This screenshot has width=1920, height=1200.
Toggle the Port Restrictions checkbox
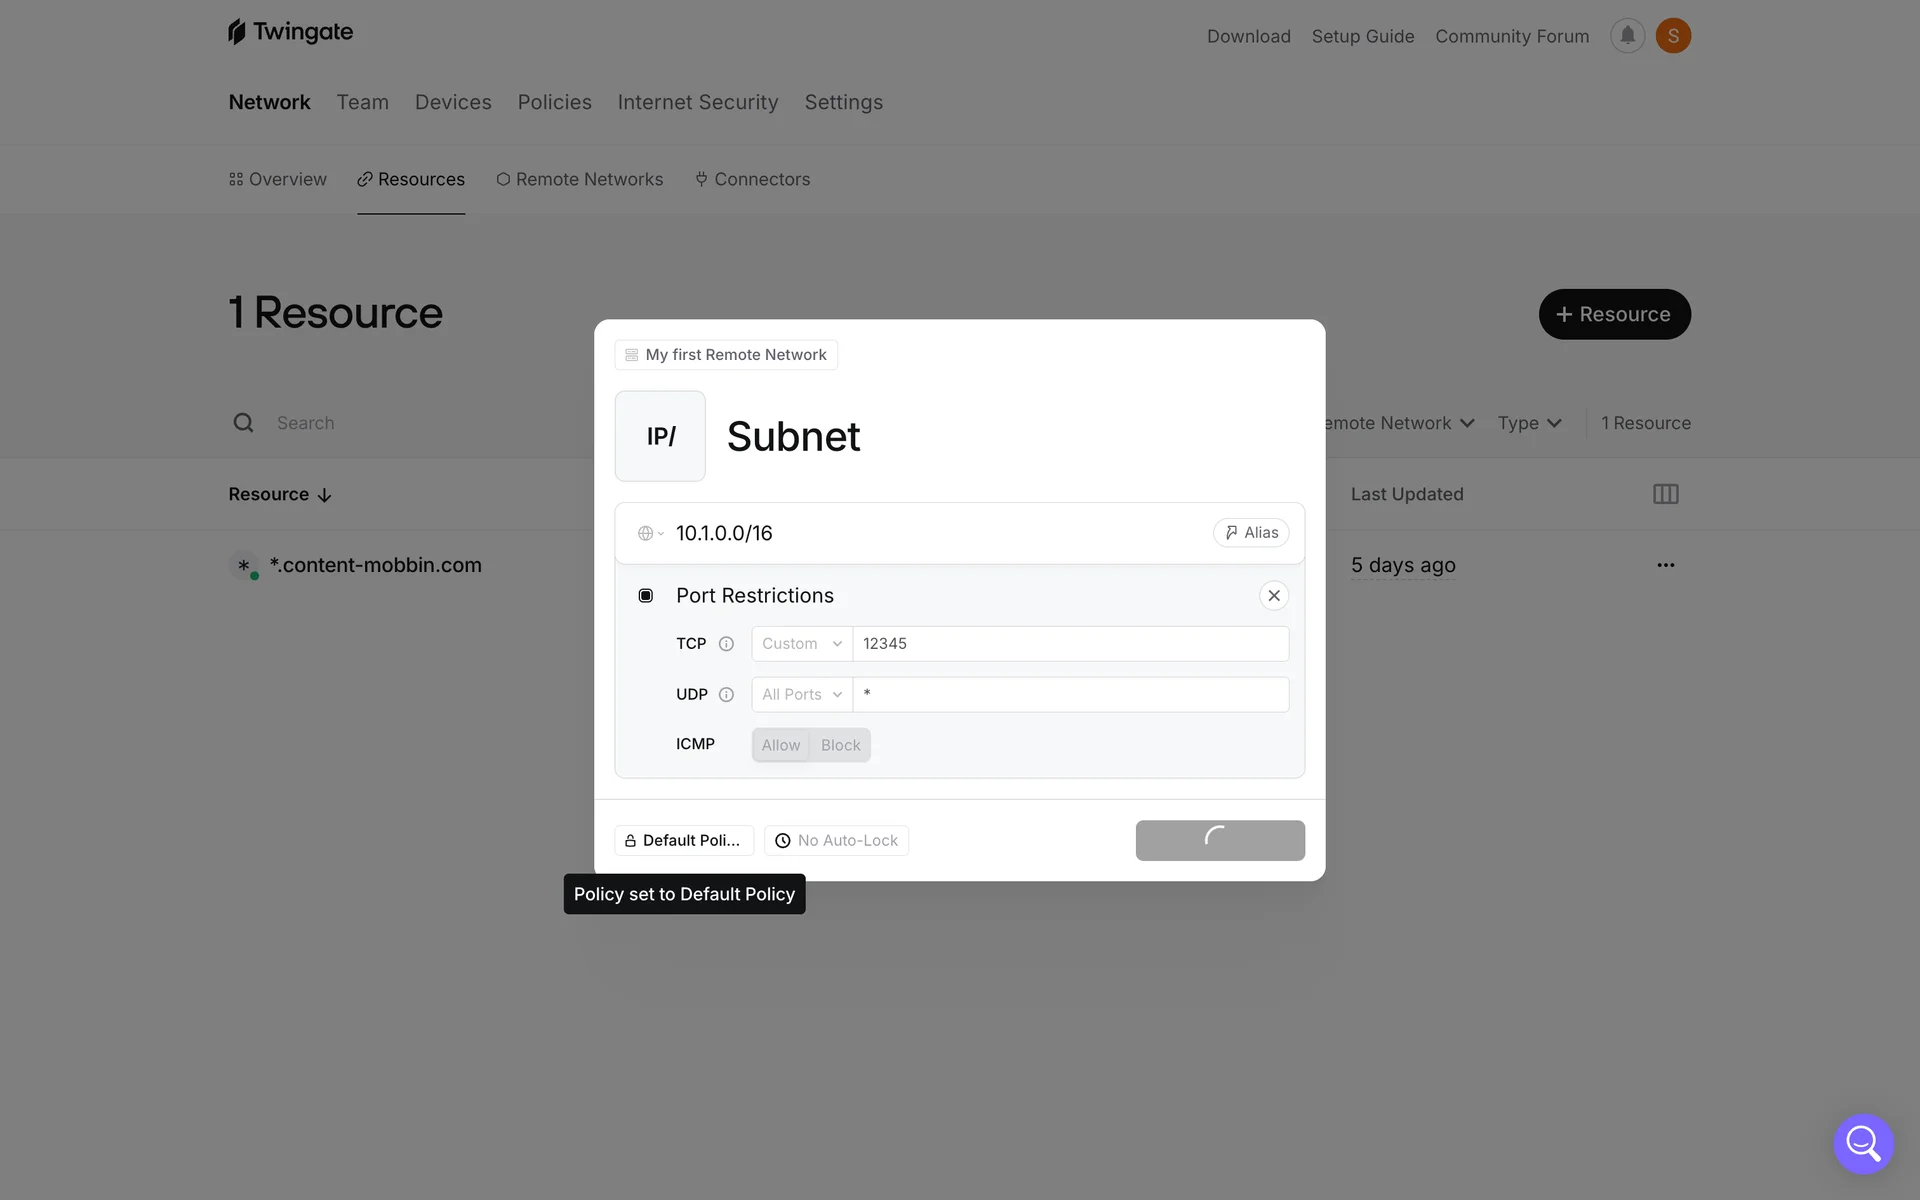pyautogui.click(x=646, y=596)
